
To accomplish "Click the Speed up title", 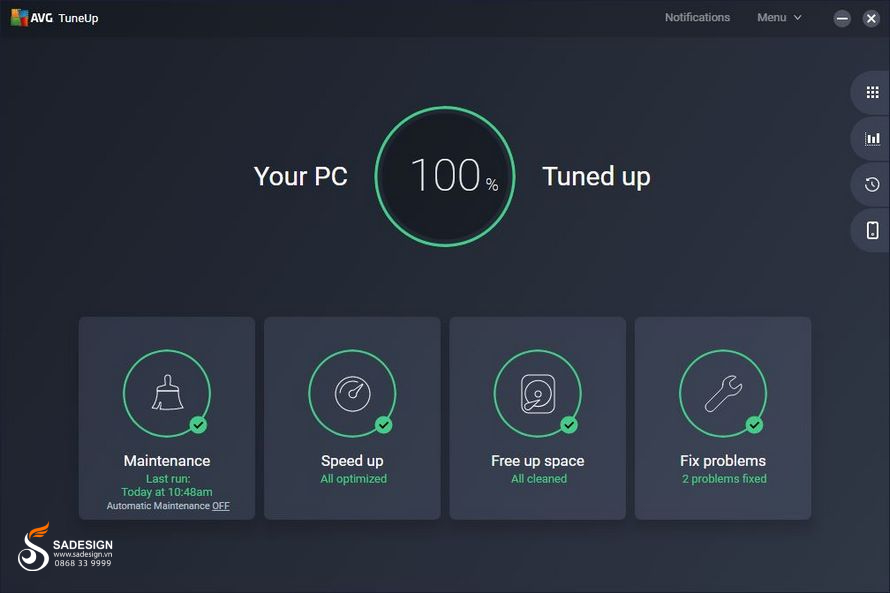I will [x=352, y=461].
